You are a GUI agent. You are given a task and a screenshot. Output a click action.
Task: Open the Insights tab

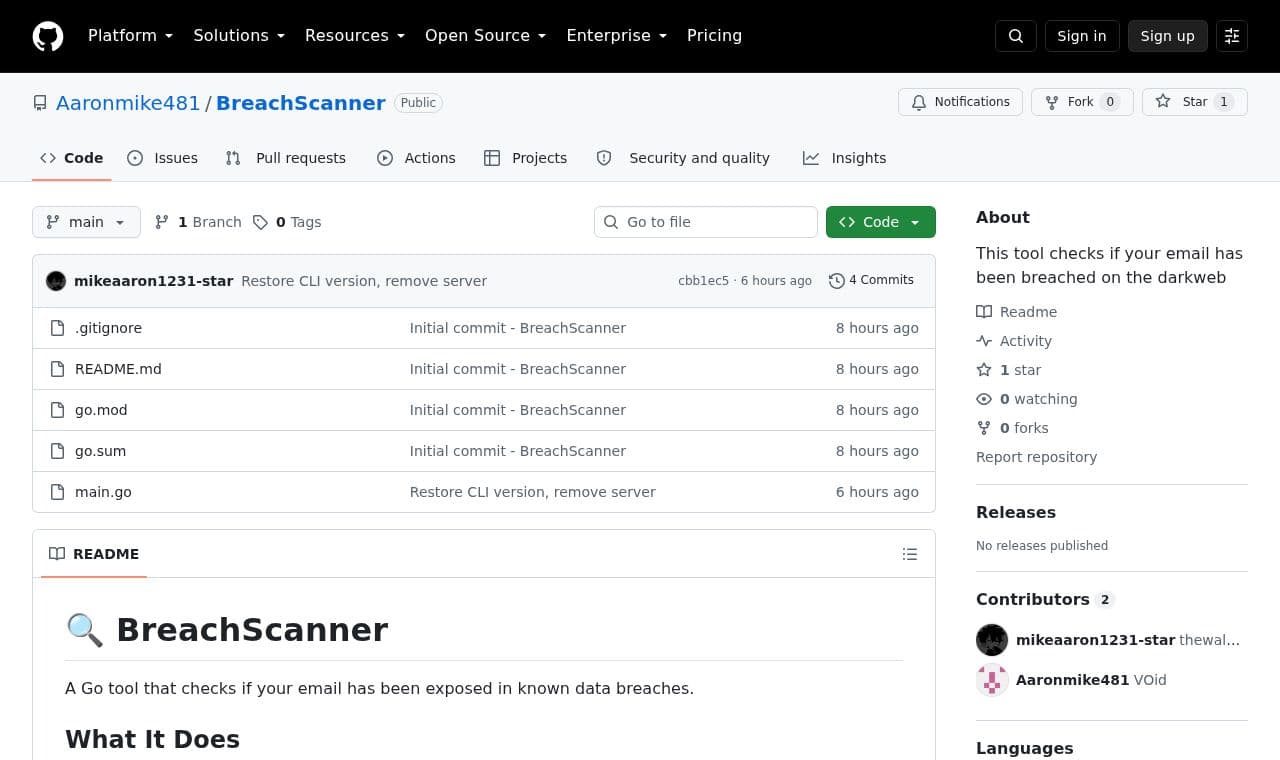click(x=844, y=158)
